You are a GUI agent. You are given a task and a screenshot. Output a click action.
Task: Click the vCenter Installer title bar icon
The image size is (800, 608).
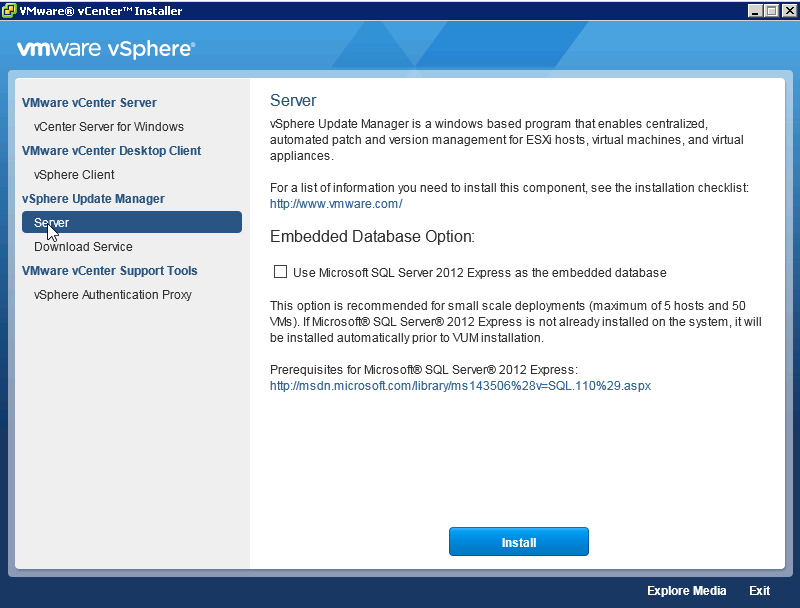[x=9, y=11]
